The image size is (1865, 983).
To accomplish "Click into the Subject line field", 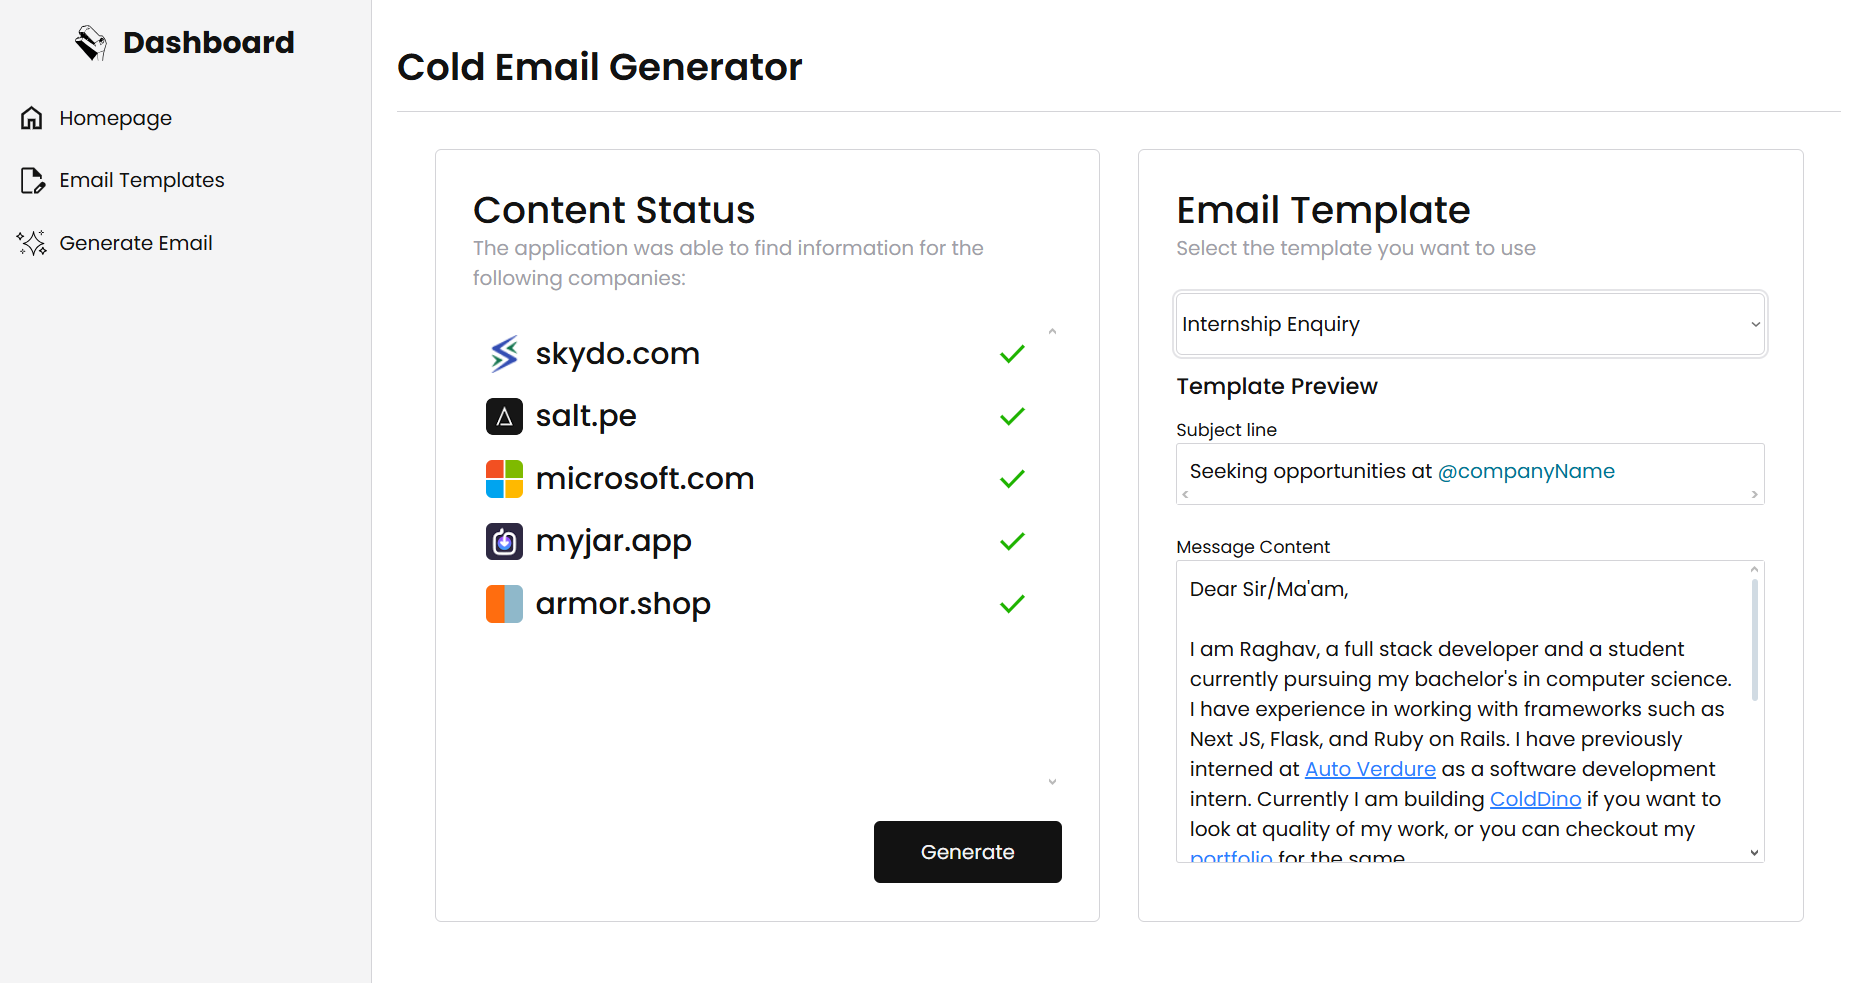I will click(1469, 471).
